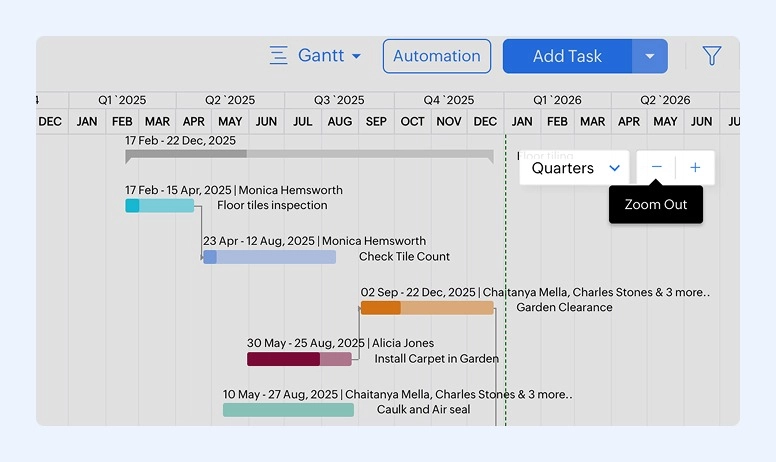
Task: Open the Quarters scale dropdown
Action: coord(574,168)
